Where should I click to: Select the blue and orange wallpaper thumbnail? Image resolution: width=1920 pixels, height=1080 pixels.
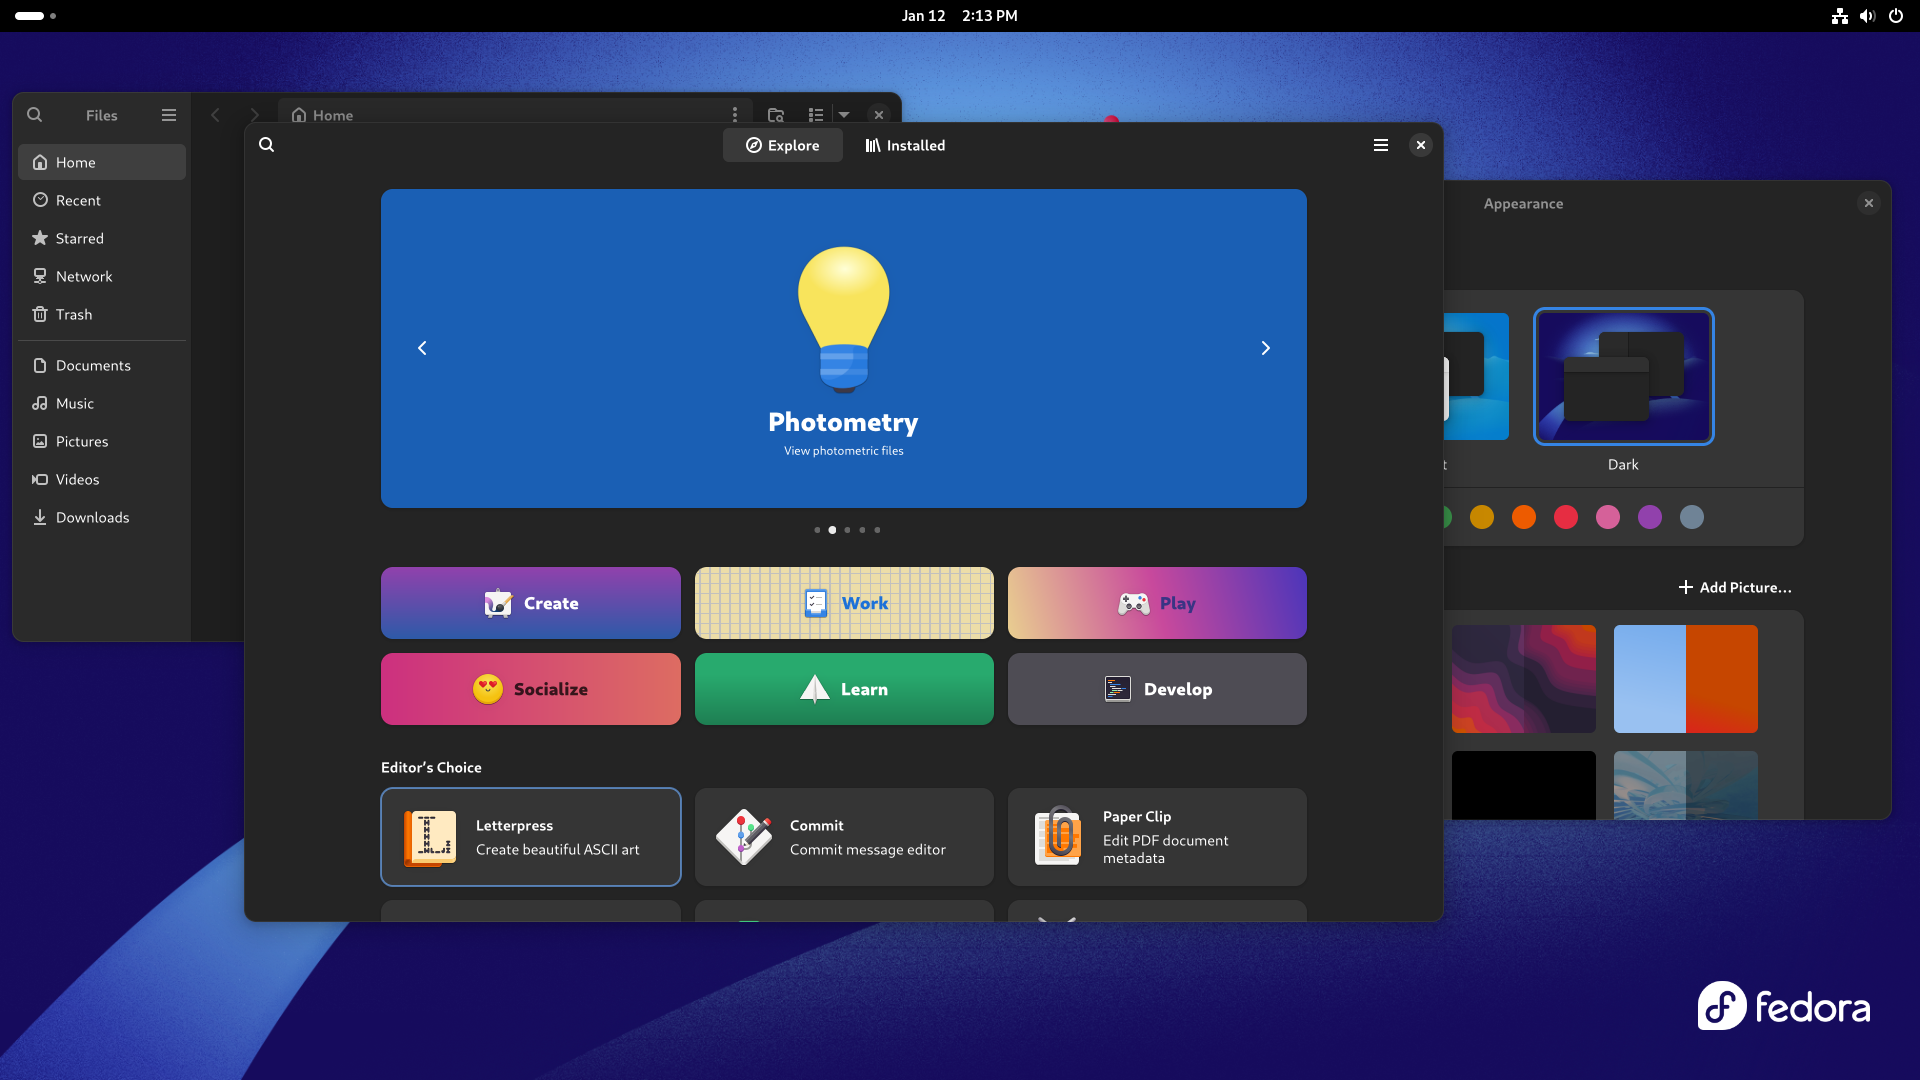click(x=1685, y=679)
